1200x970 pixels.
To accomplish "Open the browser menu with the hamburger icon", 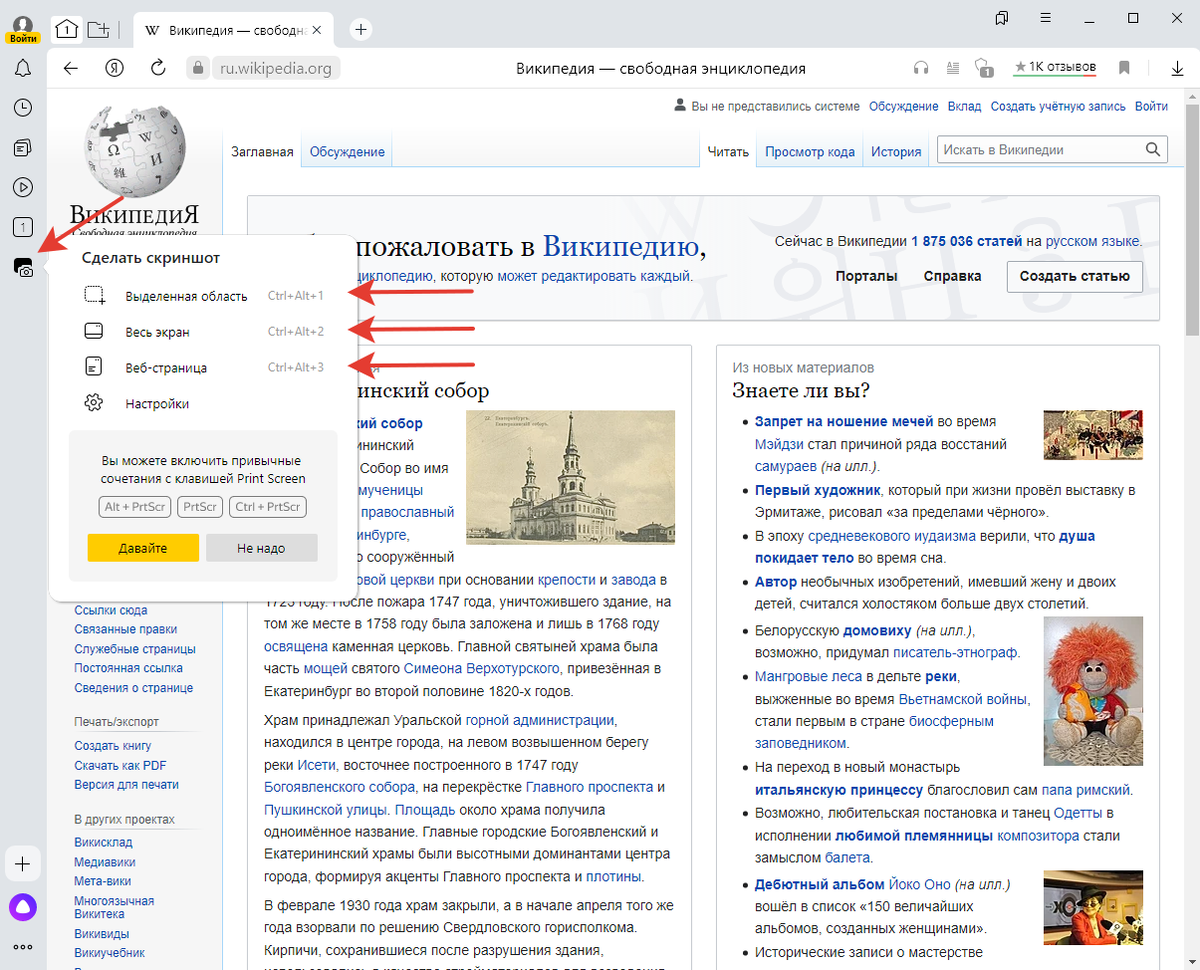I will pos(1044,18).
